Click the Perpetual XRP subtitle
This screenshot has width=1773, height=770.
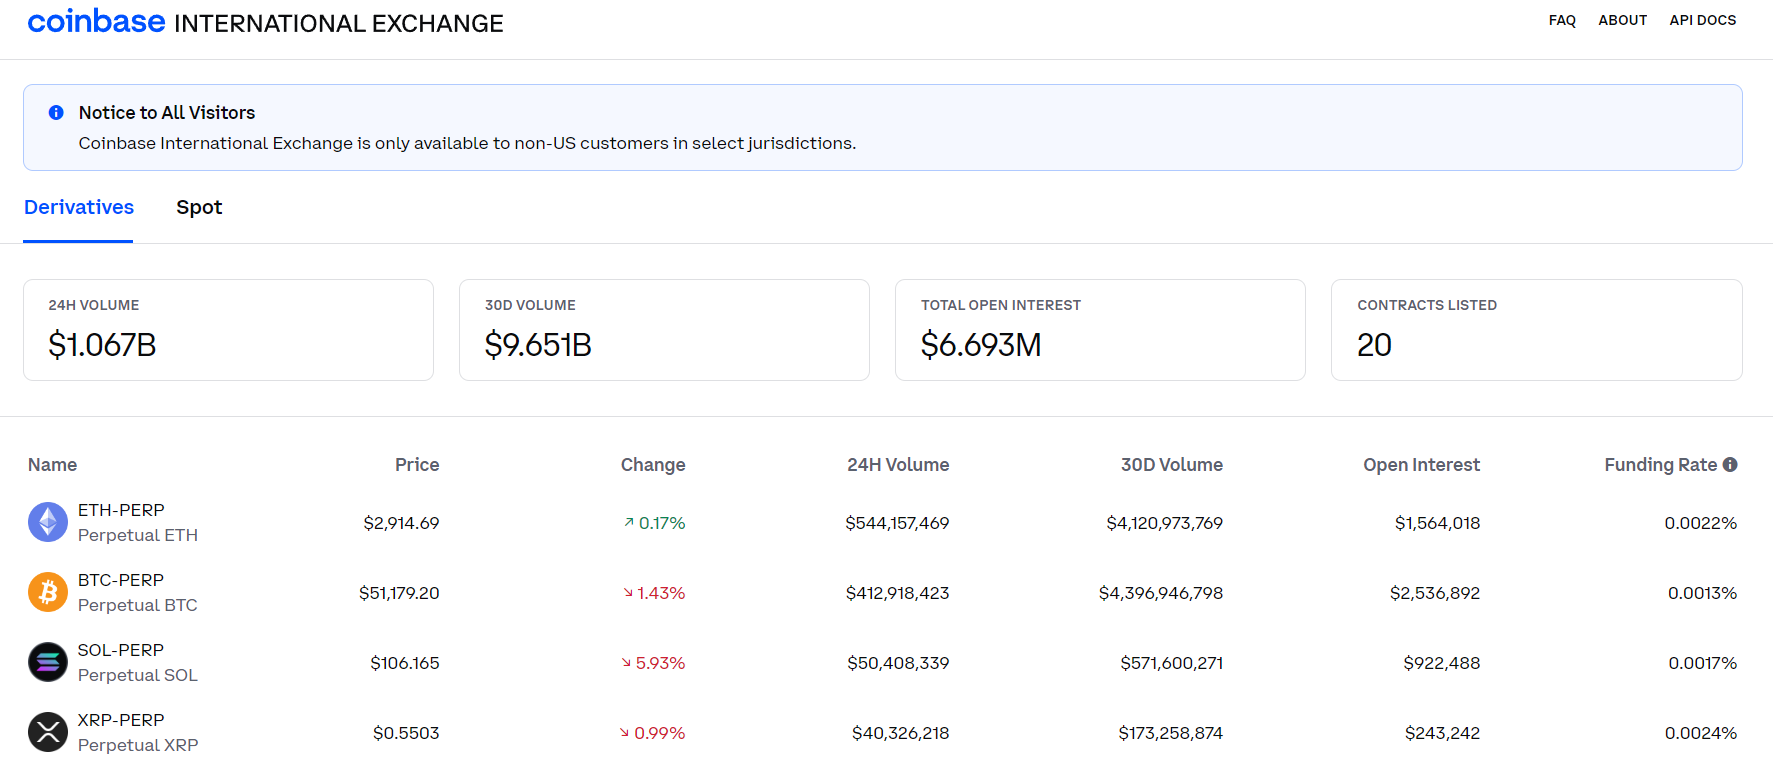tap(138, 745)
